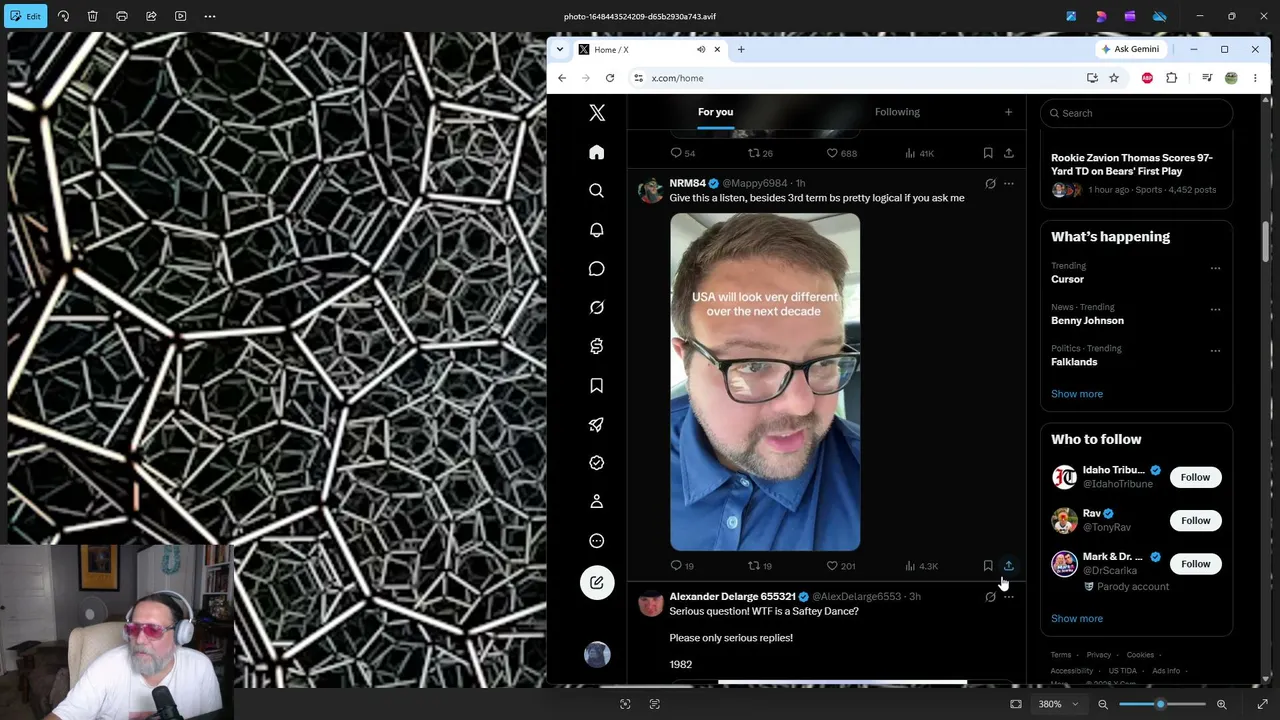The width and height of the screenshot is (1280, 720).
Task: Print the photo from Photos toolbar
Action: tap(122, 16)
